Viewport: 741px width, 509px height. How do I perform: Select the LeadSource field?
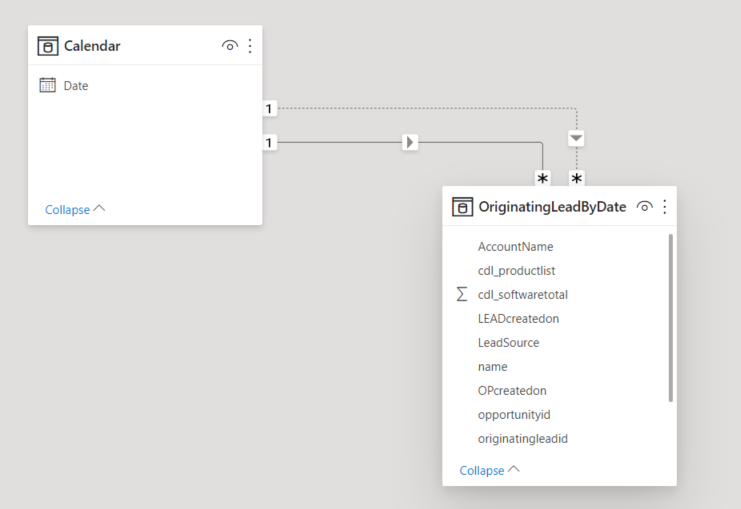pyautogui.click(x=508, y=343)
